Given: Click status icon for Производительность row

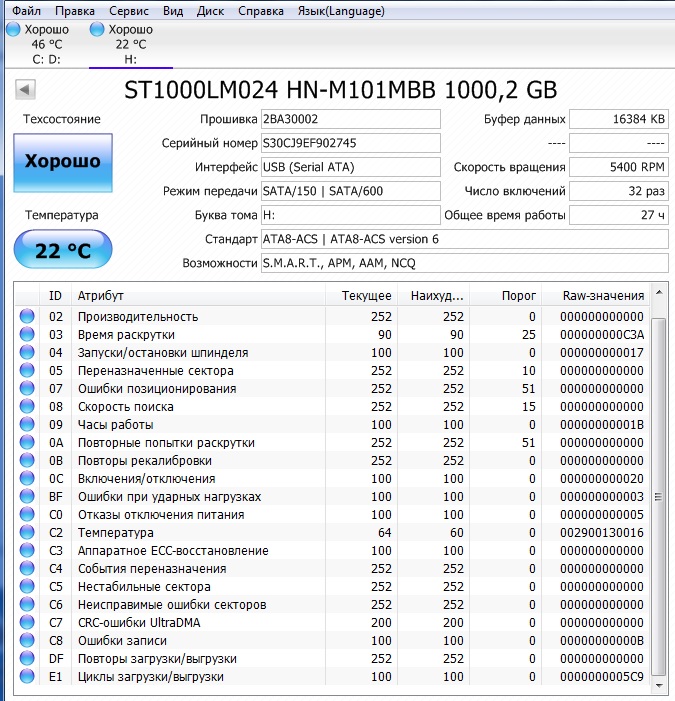Looking at the screenshot, I should 27,317.
